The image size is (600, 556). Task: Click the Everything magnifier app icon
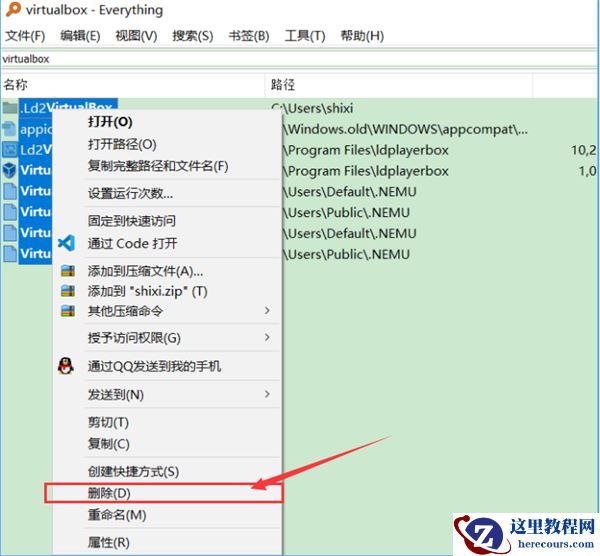[13, 9]
